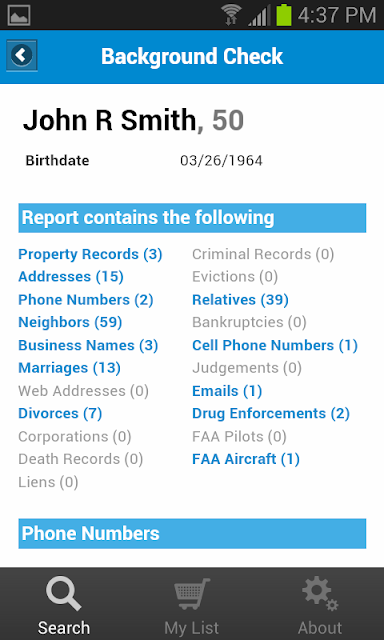This screenshot has width=384, height=640.
Task: Open Drug Enforcements (2)
Action: 271,413
